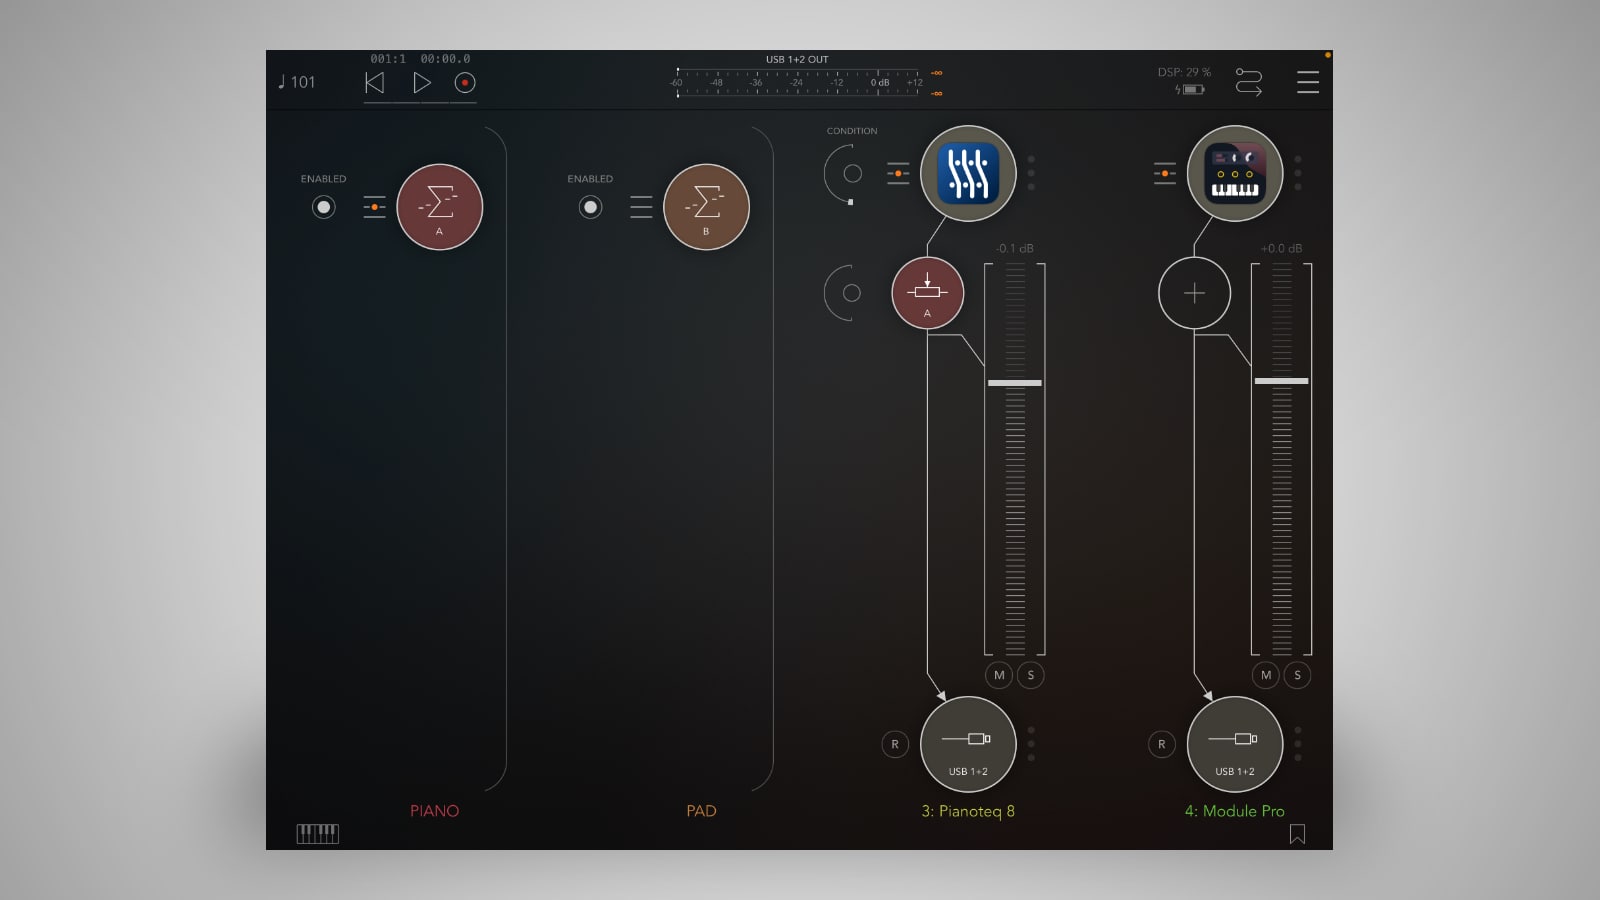Tap the piano keyboard icon in bottom corner
Viewport: 1600px width, 900px height.
318,832
